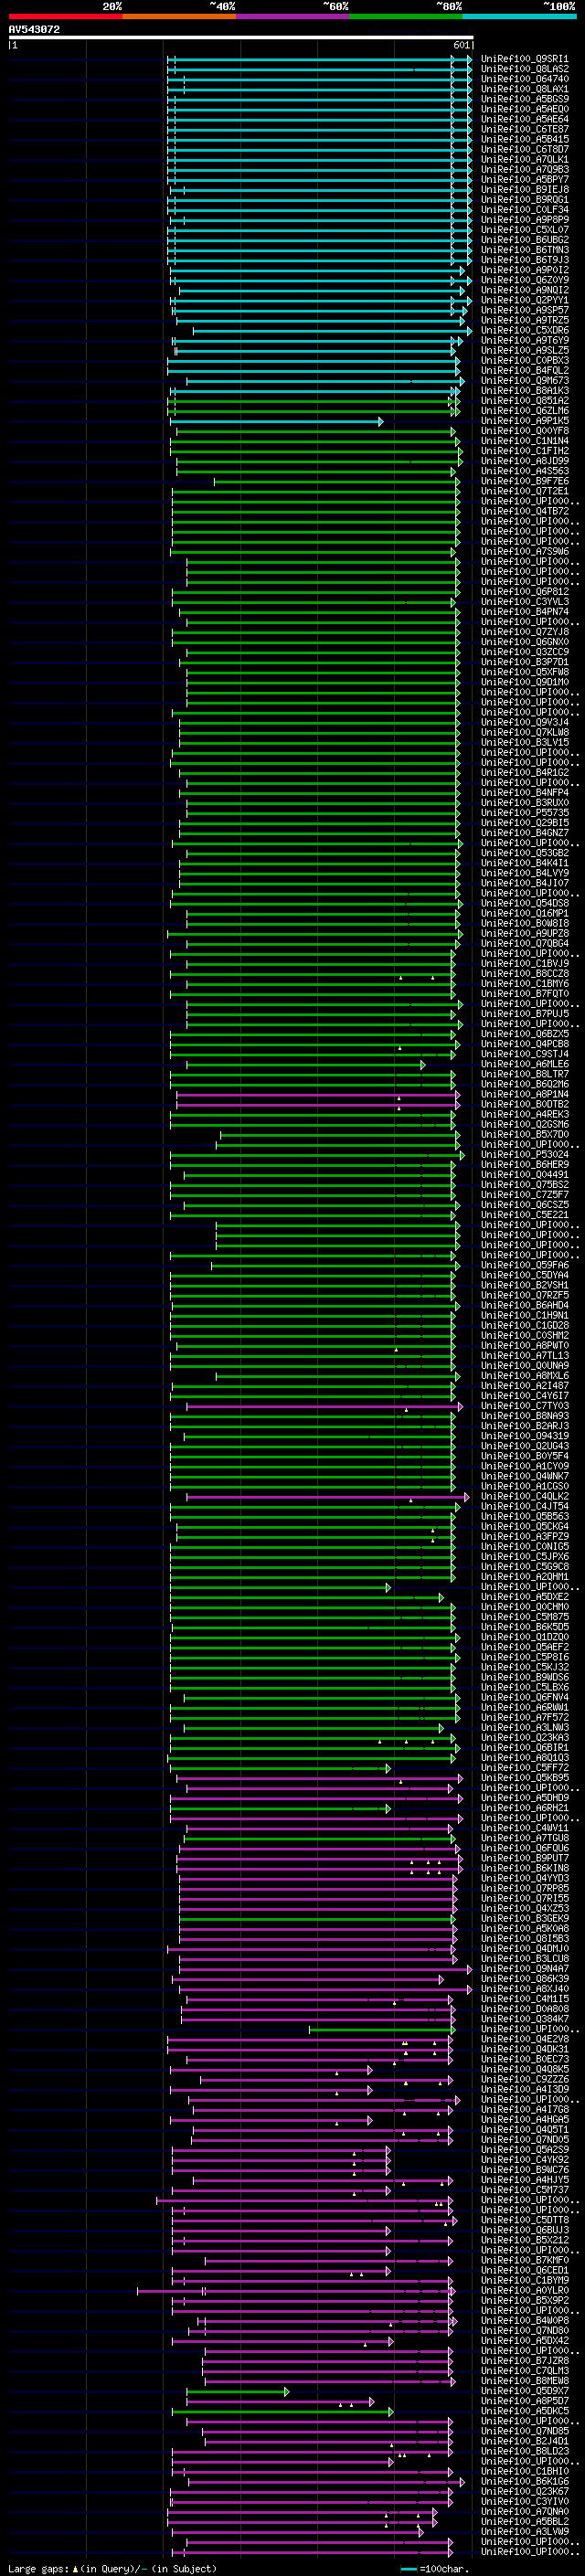The height and width of the screenshot is (2576, 585).
Task: Select hit label UniRef100_Q59FA6
Action: coord(524,1265)
